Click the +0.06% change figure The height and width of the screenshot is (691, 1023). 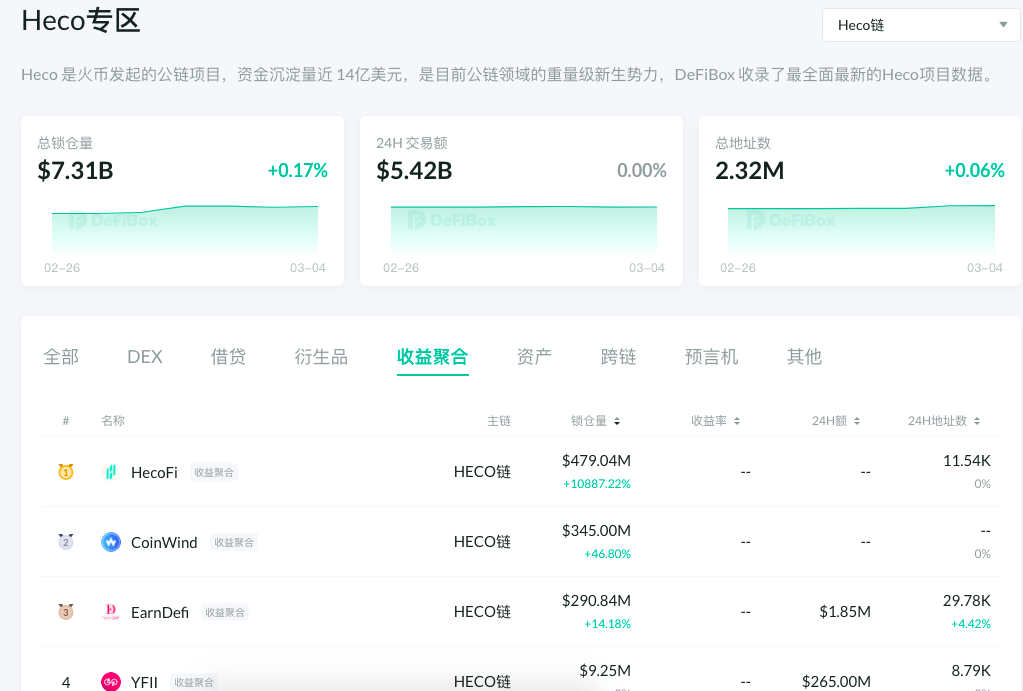coord(974,170)
